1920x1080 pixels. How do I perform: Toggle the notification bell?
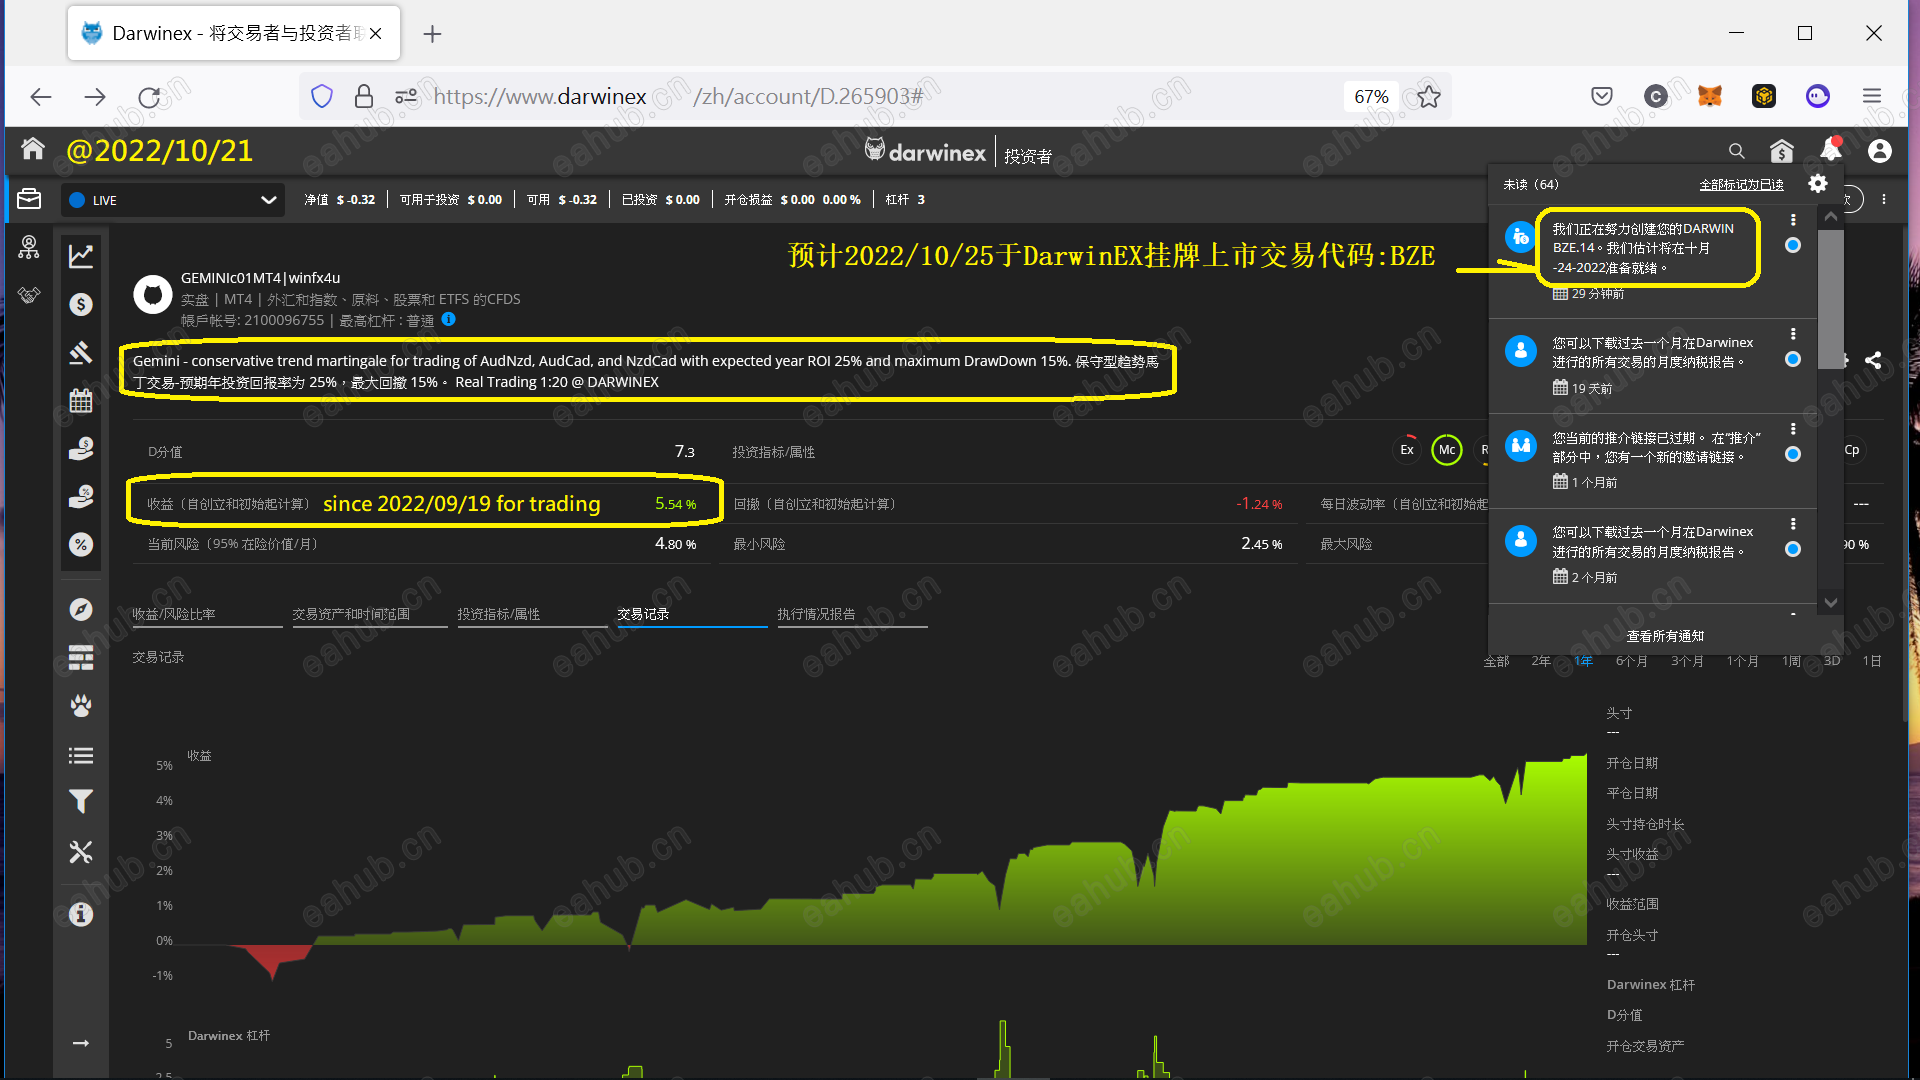point(1831,149)
